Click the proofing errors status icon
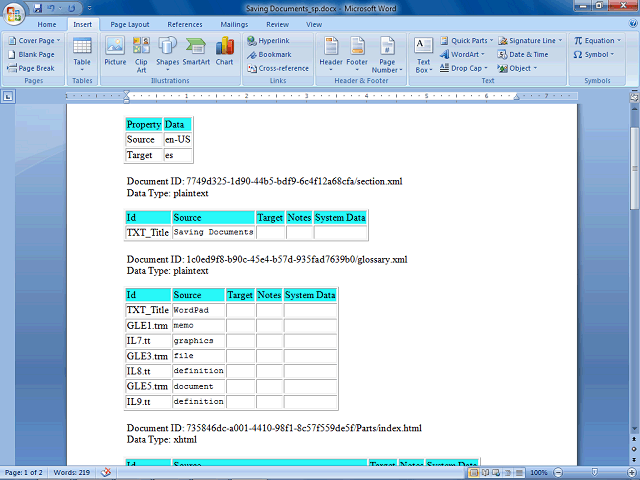The height and width of the screenshot is (480, 640). 106,472
